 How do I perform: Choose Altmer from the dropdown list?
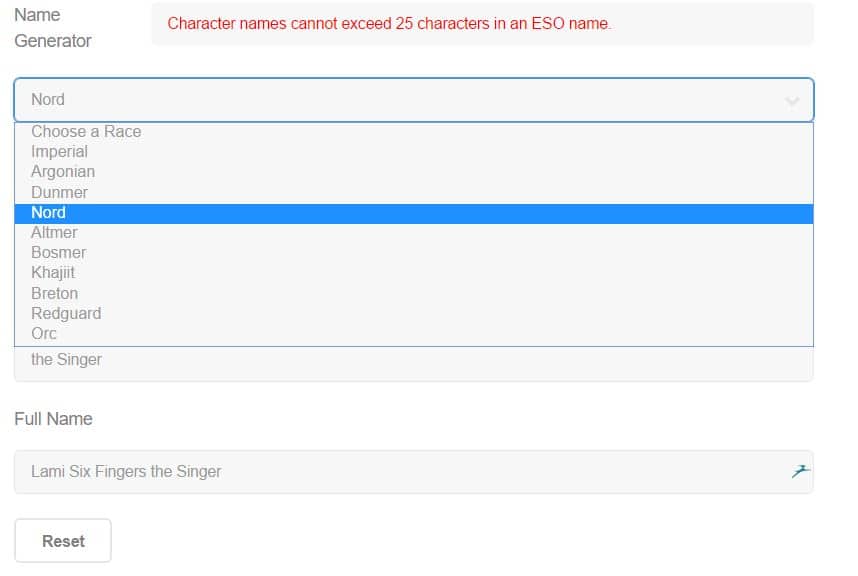(x=414, y=233)
